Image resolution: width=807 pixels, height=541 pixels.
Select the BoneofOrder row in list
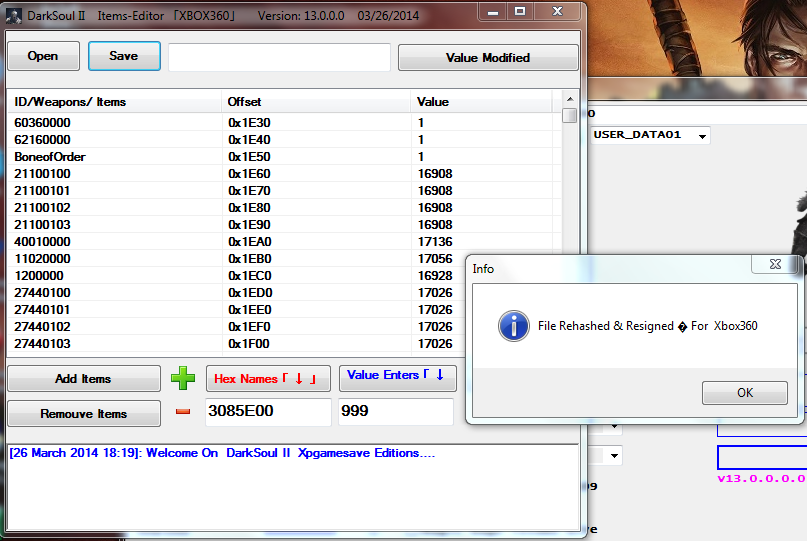click(x=50, y=157)
